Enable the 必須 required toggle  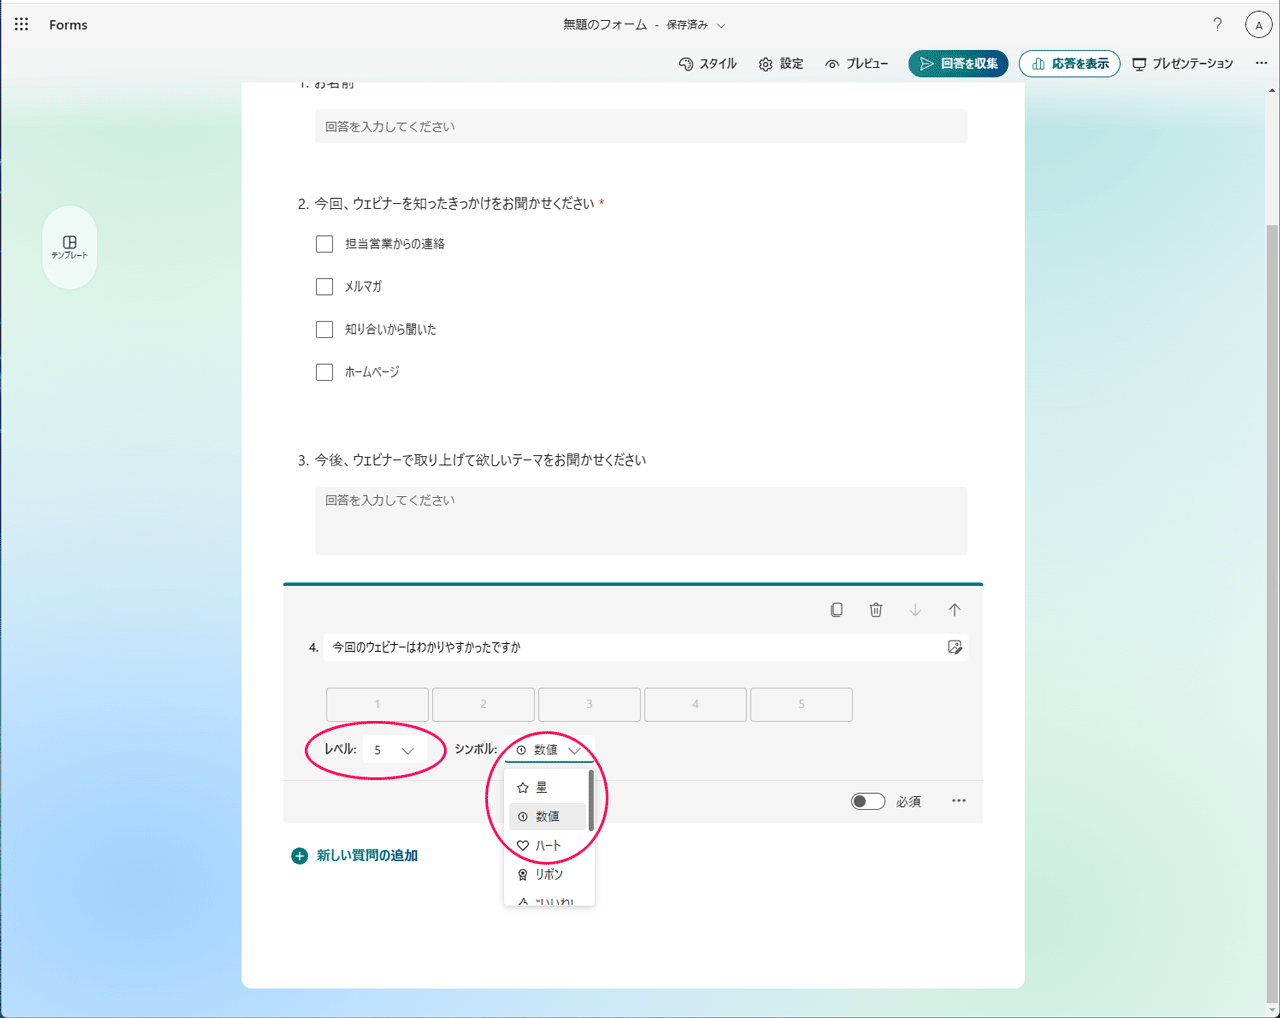coord(868,800)
